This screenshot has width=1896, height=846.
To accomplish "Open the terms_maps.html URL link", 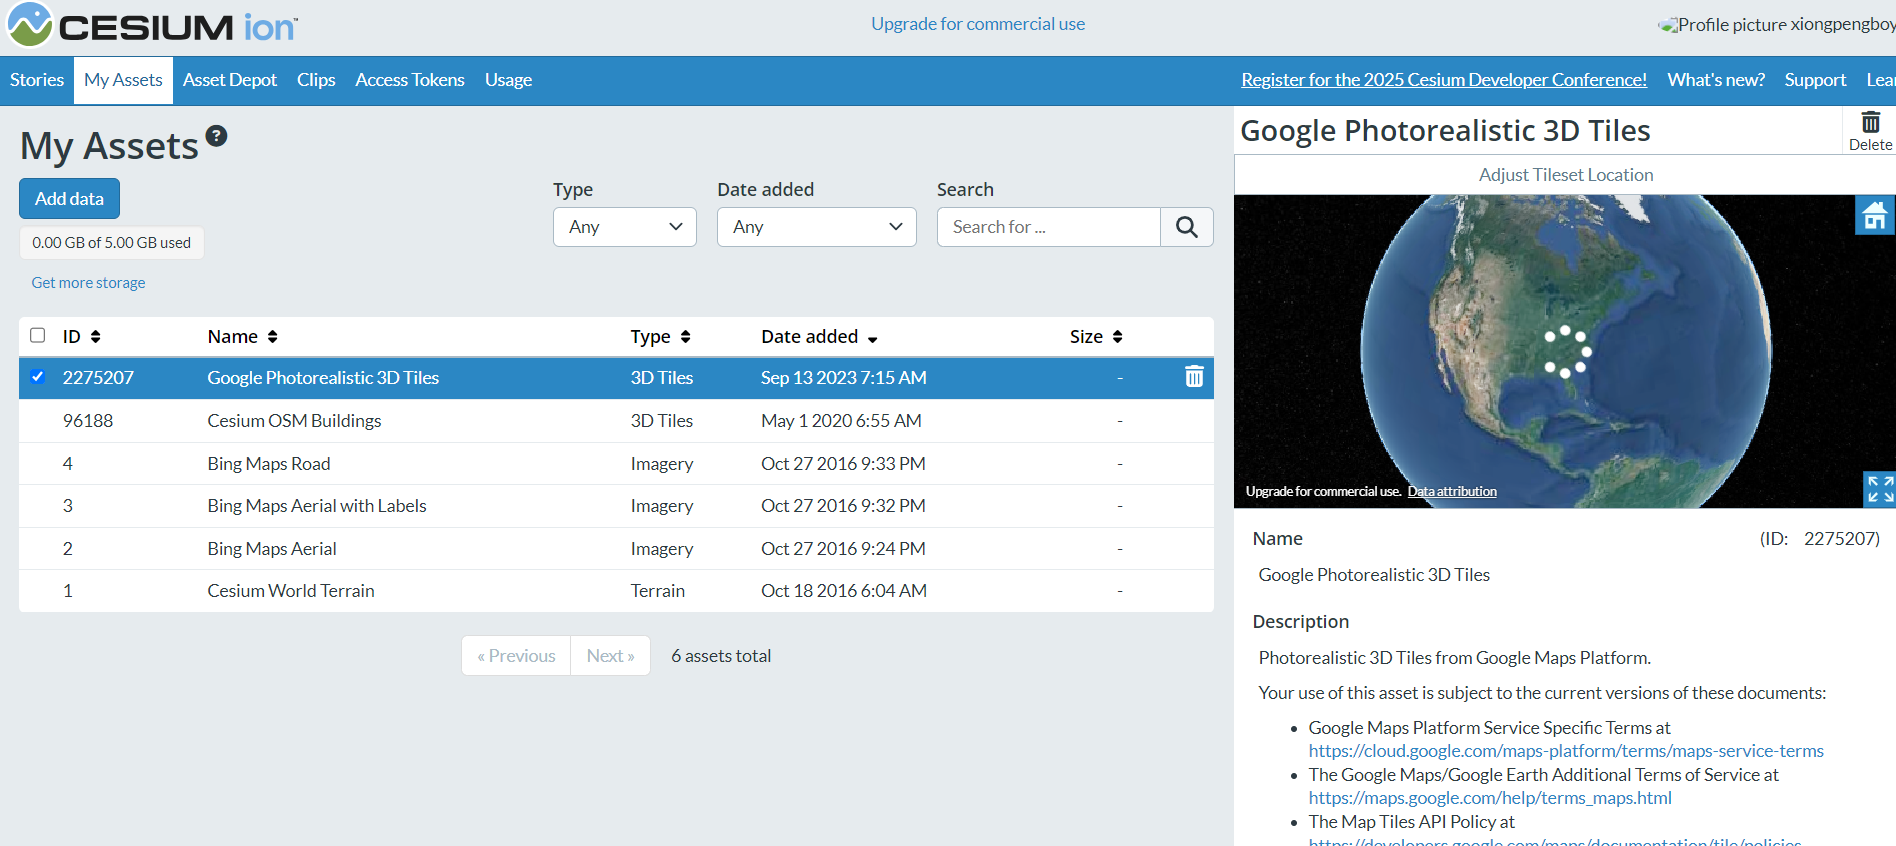I will coord(1490,798).
